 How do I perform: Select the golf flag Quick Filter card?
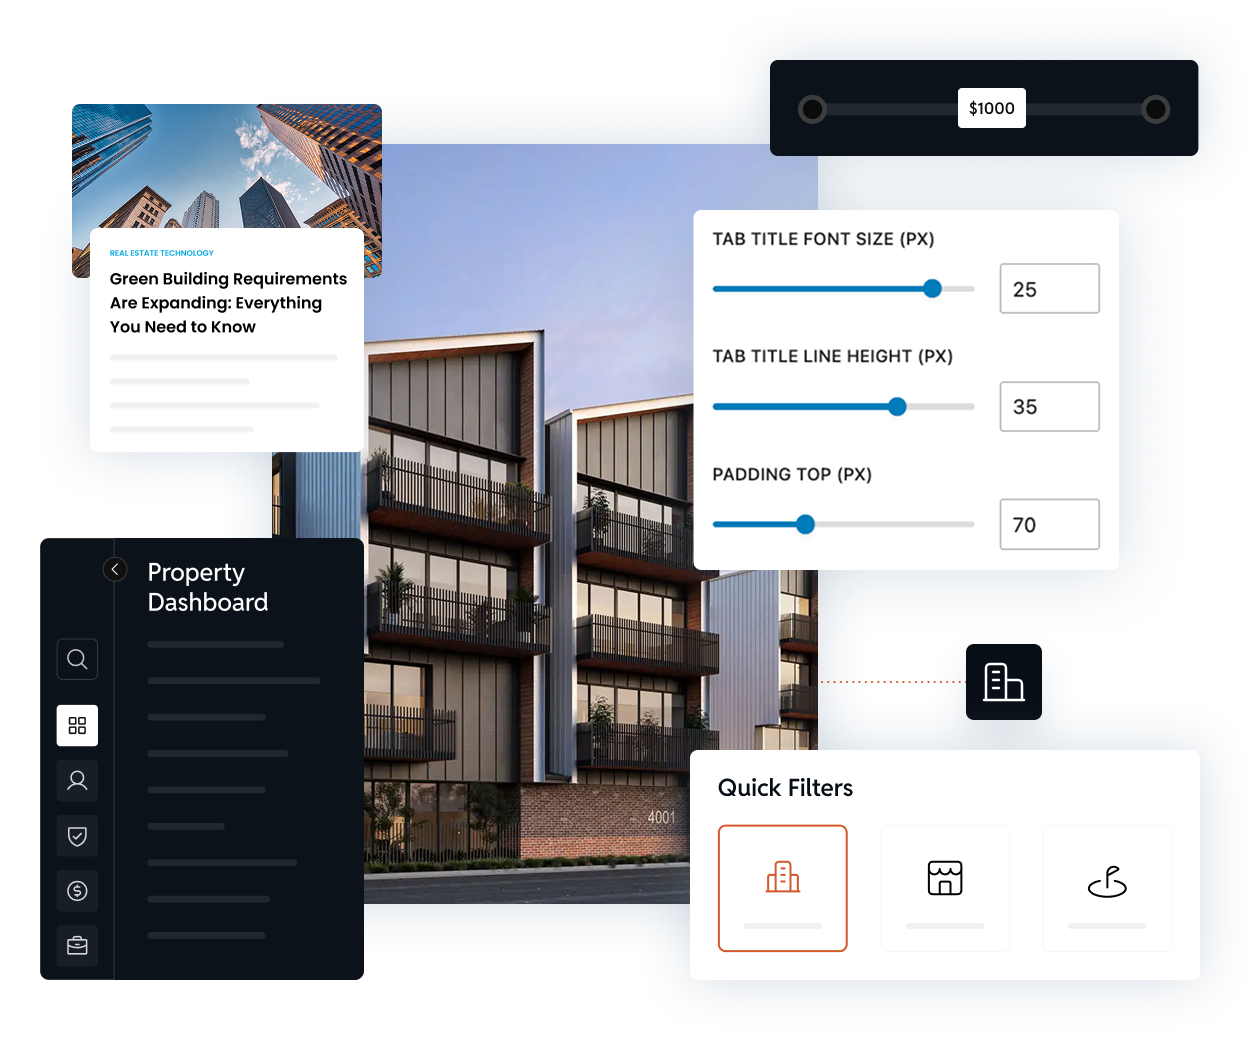[x=1107, y=888]
